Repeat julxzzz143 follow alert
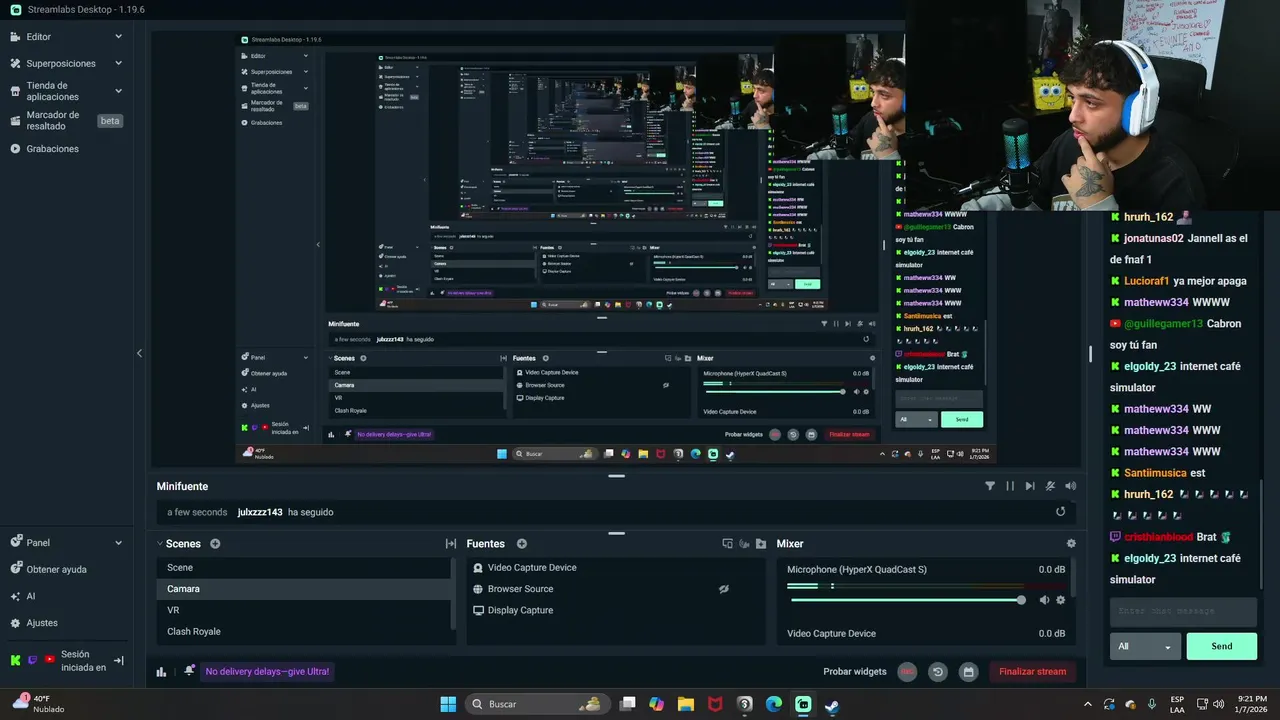Screen dimensions: 1280x720 [1061, 512]
